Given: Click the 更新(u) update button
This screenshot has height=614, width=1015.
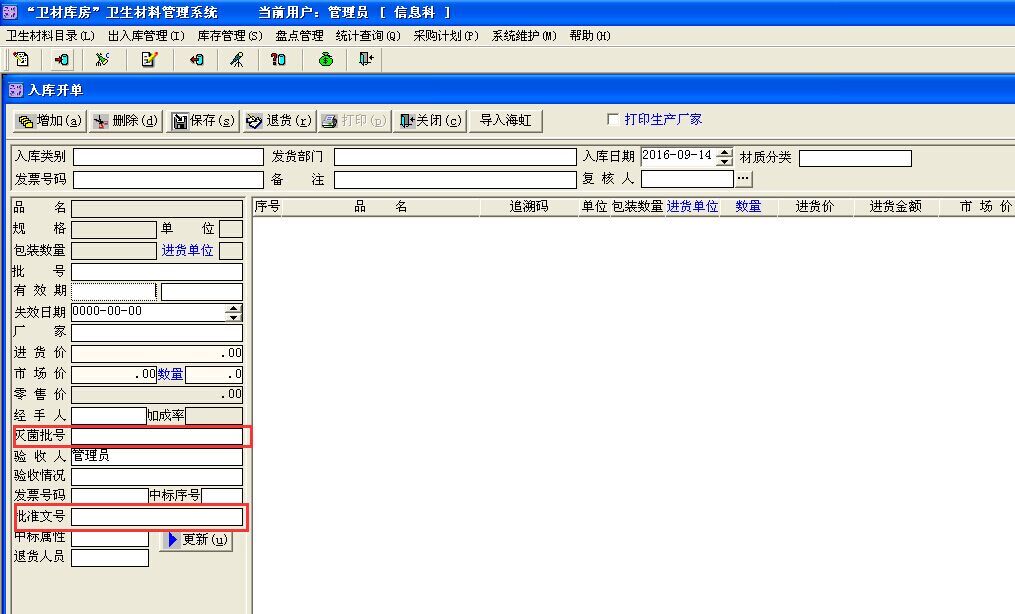Looking at the screenshot, I should tap(196, 540).
